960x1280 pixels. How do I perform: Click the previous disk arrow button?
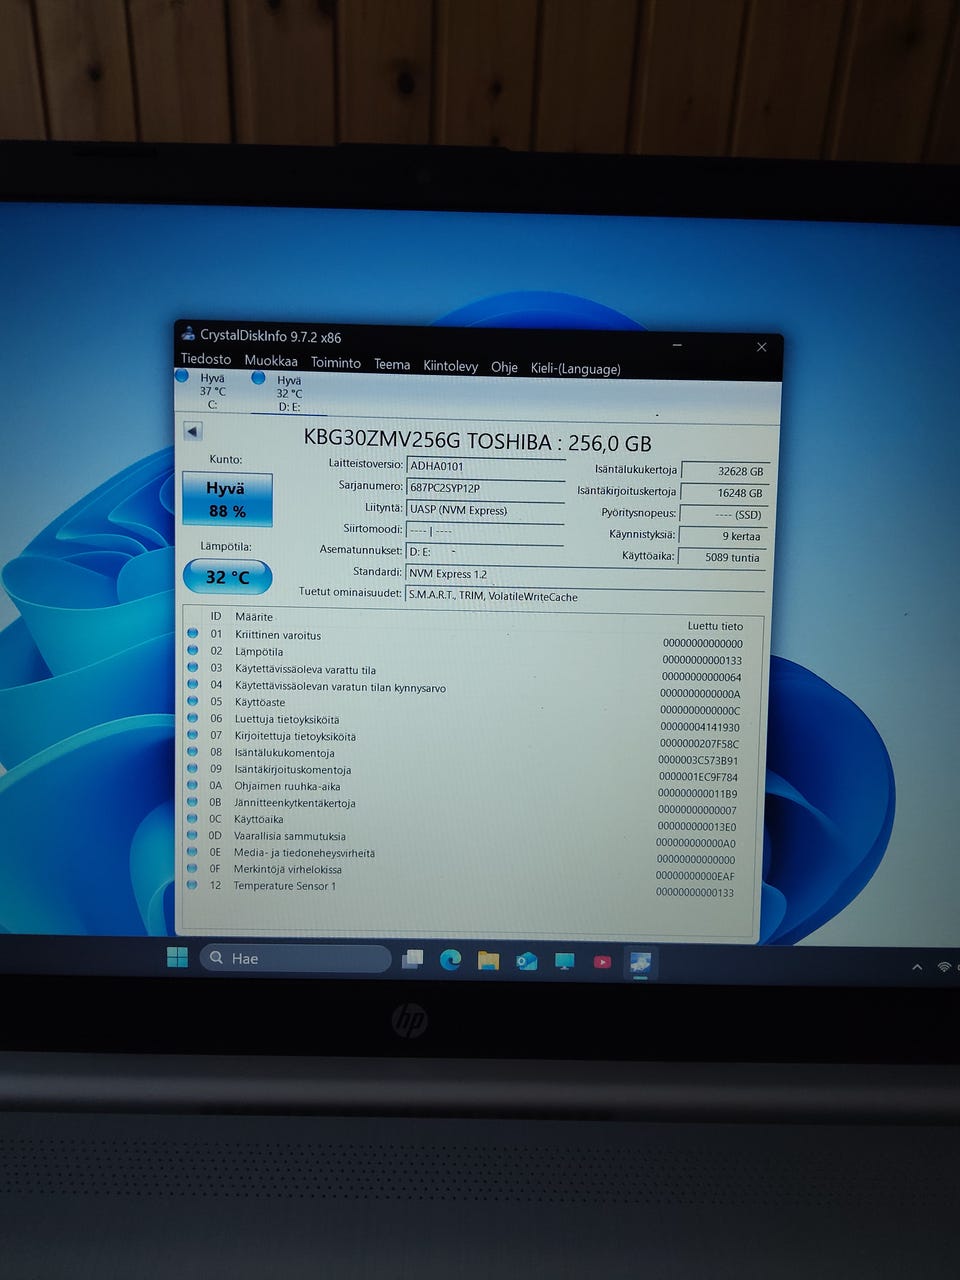tap(193, 431)
